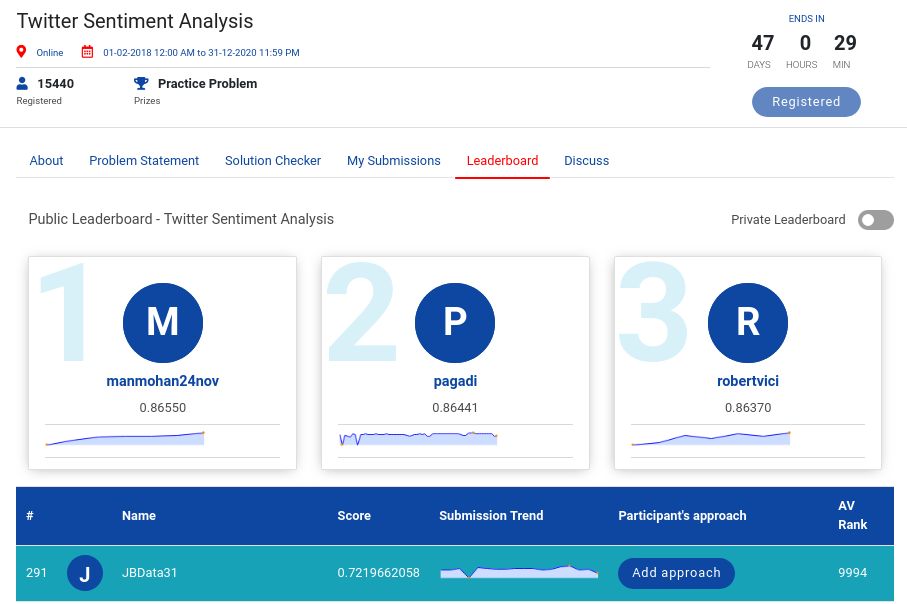Click the red calendar date icon
Viewport: 907px width, 604px height.
point(87,52)
